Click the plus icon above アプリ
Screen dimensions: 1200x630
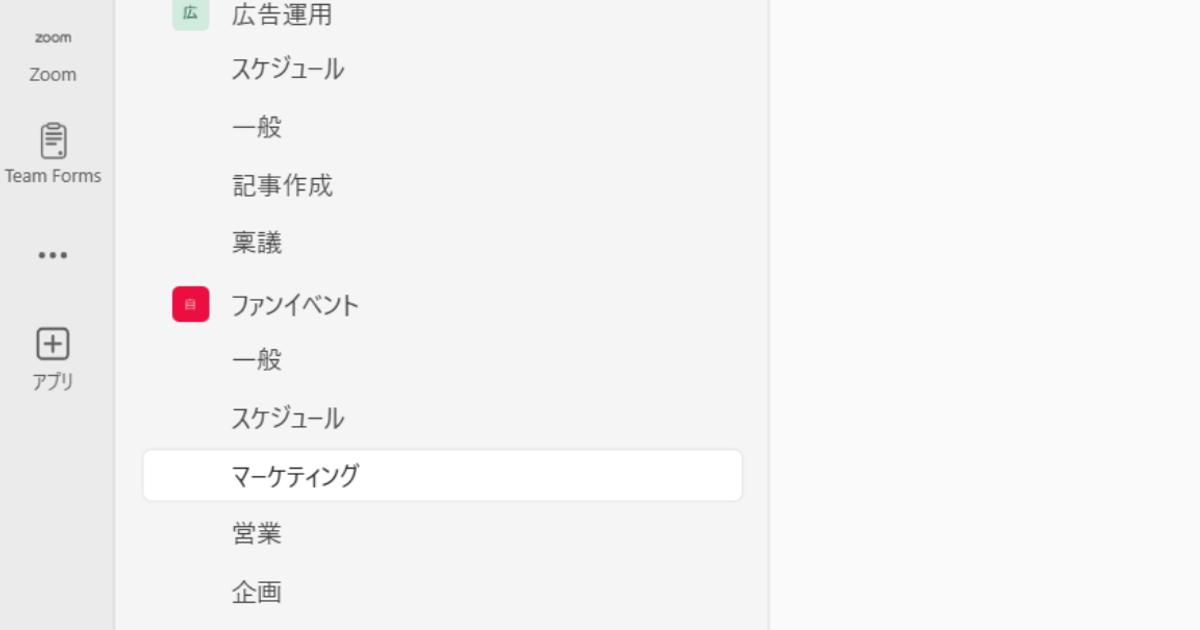pyautogui.click(x=52, y=343)
